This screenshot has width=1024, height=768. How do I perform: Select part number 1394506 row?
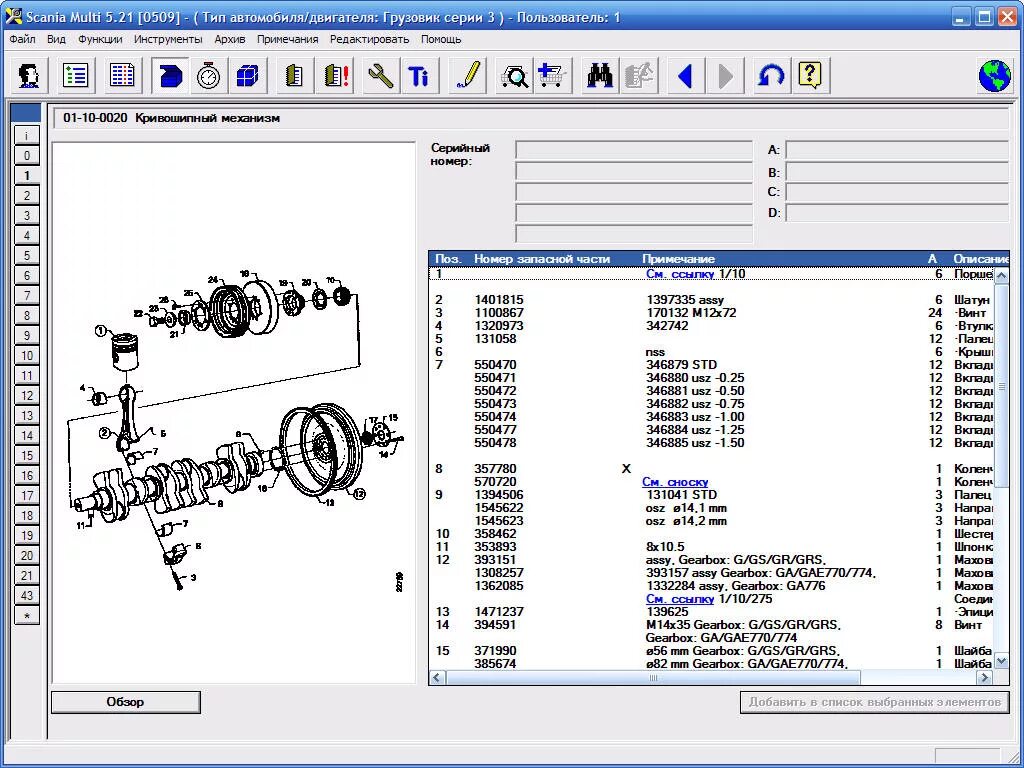click(x=712, y=495)
